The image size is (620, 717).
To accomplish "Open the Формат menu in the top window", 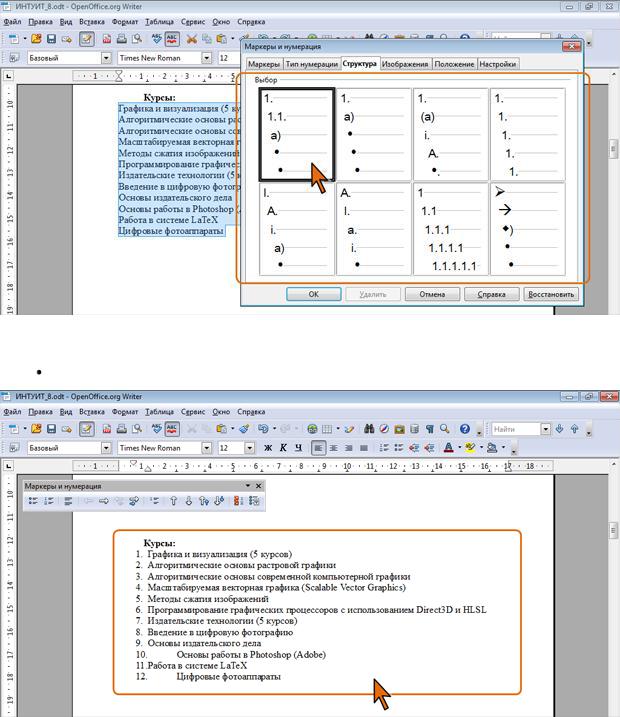I will coord(125,21).
